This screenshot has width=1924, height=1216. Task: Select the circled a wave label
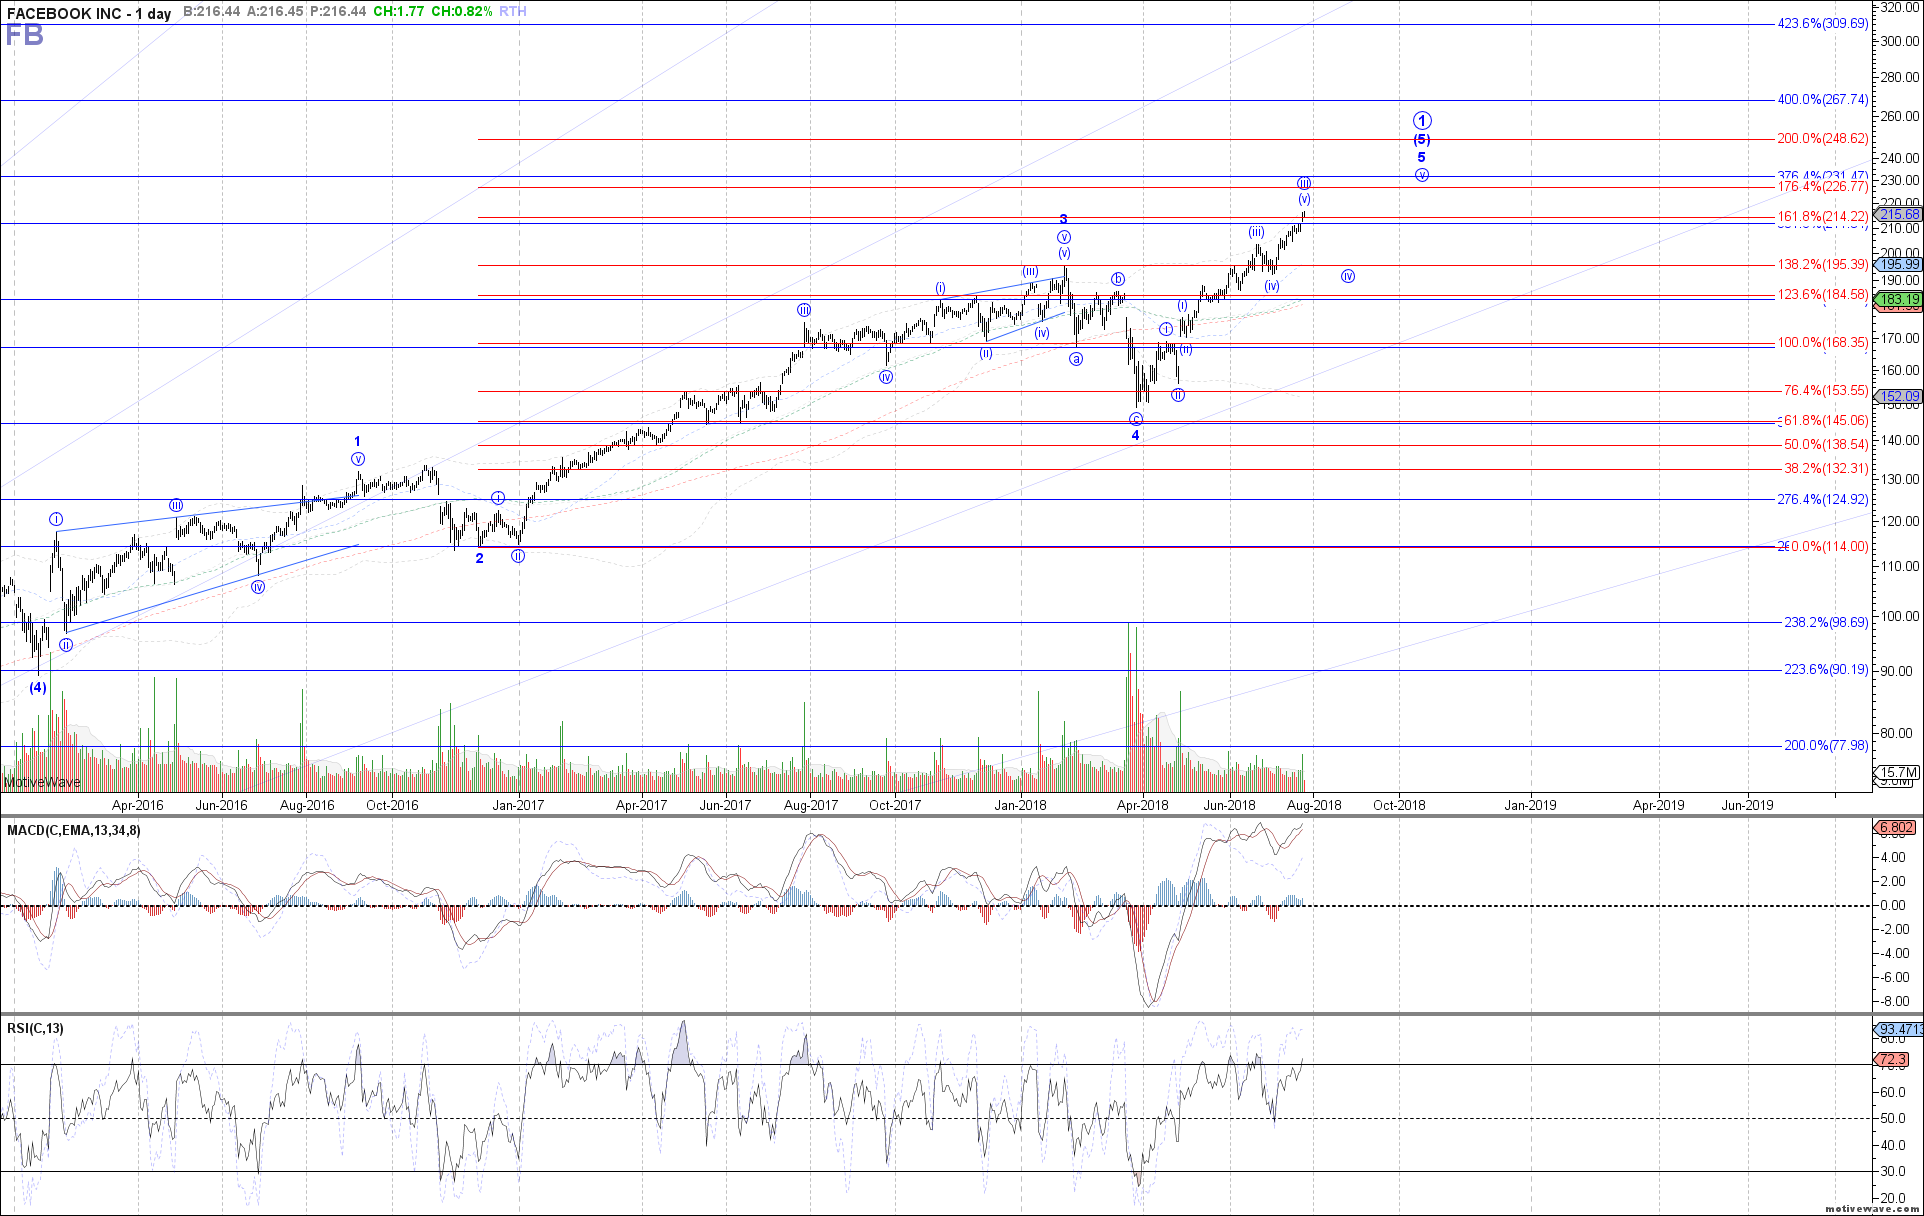click(x=1076, y=359)
